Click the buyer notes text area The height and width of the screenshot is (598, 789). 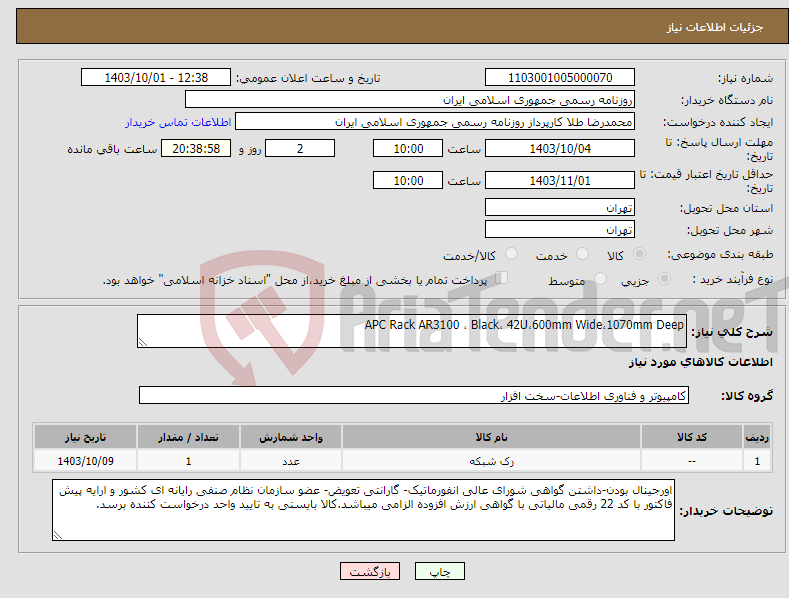pyautogui.click(x=363, y=510)
